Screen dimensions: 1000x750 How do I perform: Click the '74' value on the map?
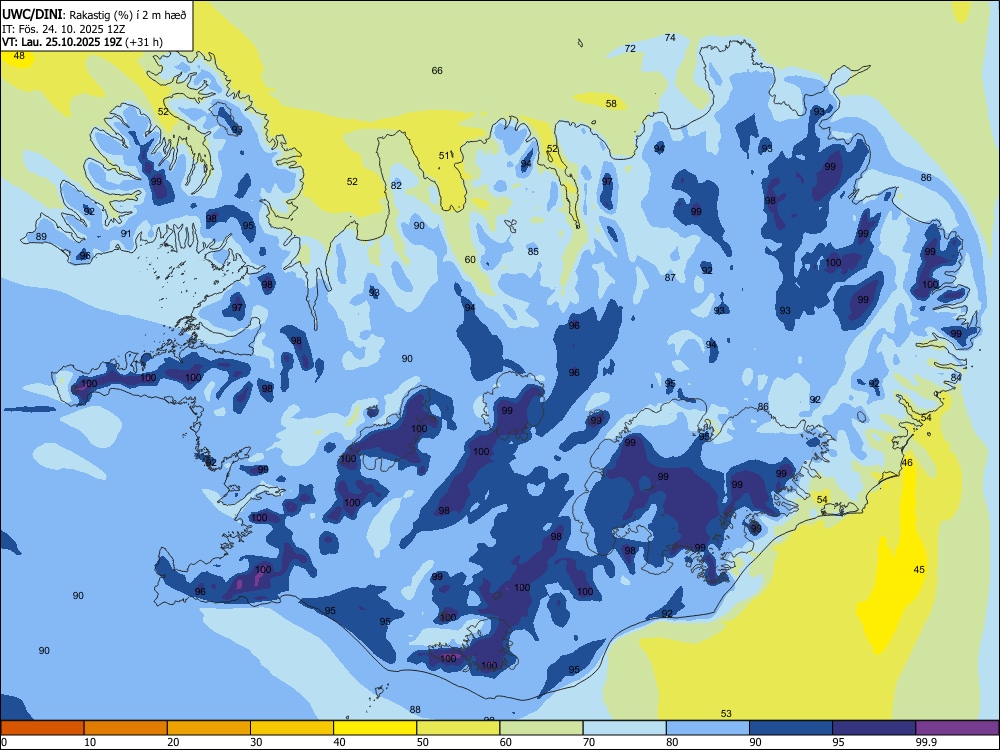point(670,38)
